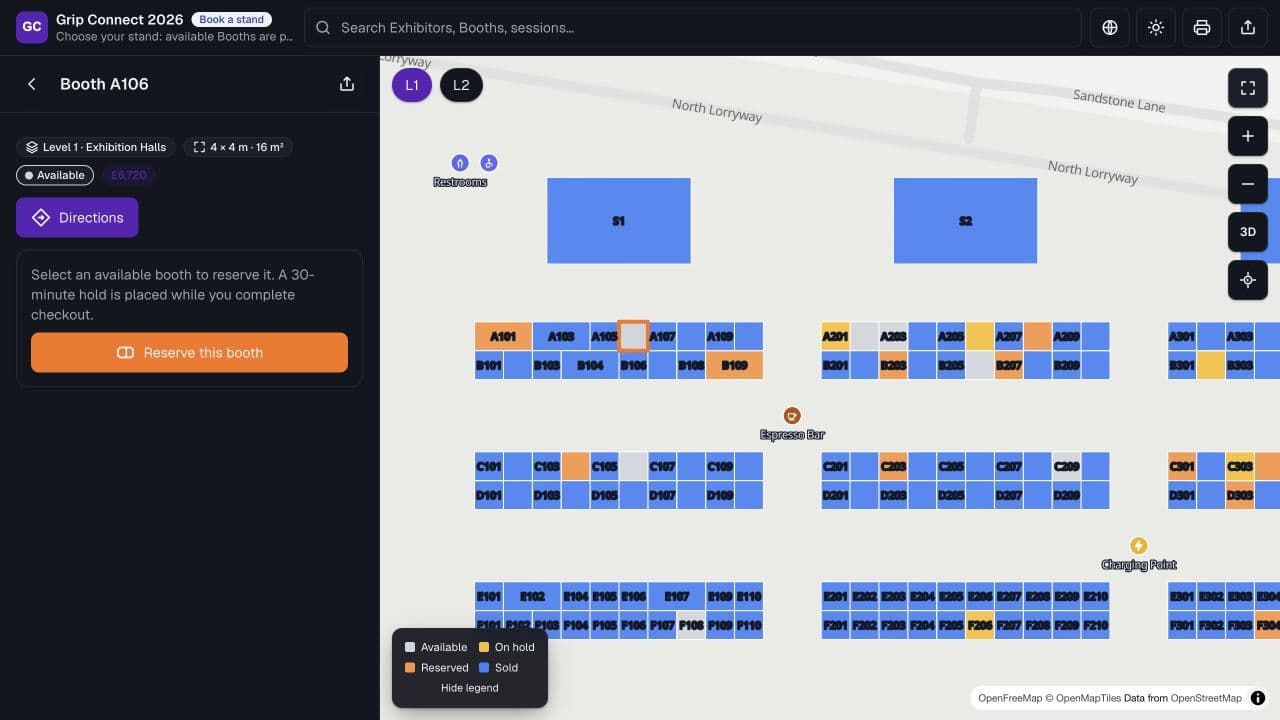Select stand S2 on the map
1280x720 pixels.
965,221
